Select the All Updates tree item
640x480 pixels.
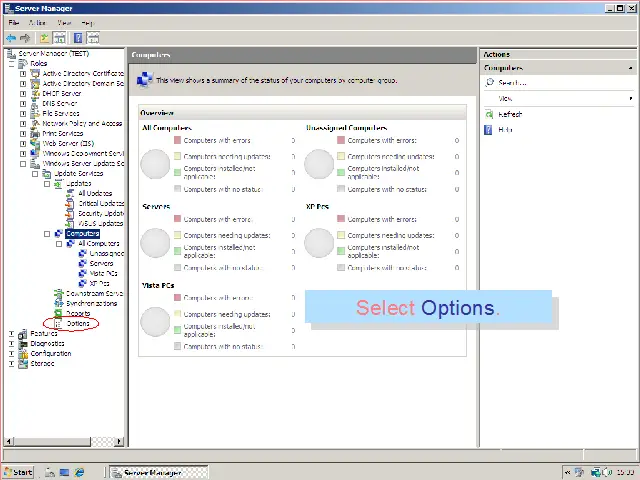click(95, 193)
